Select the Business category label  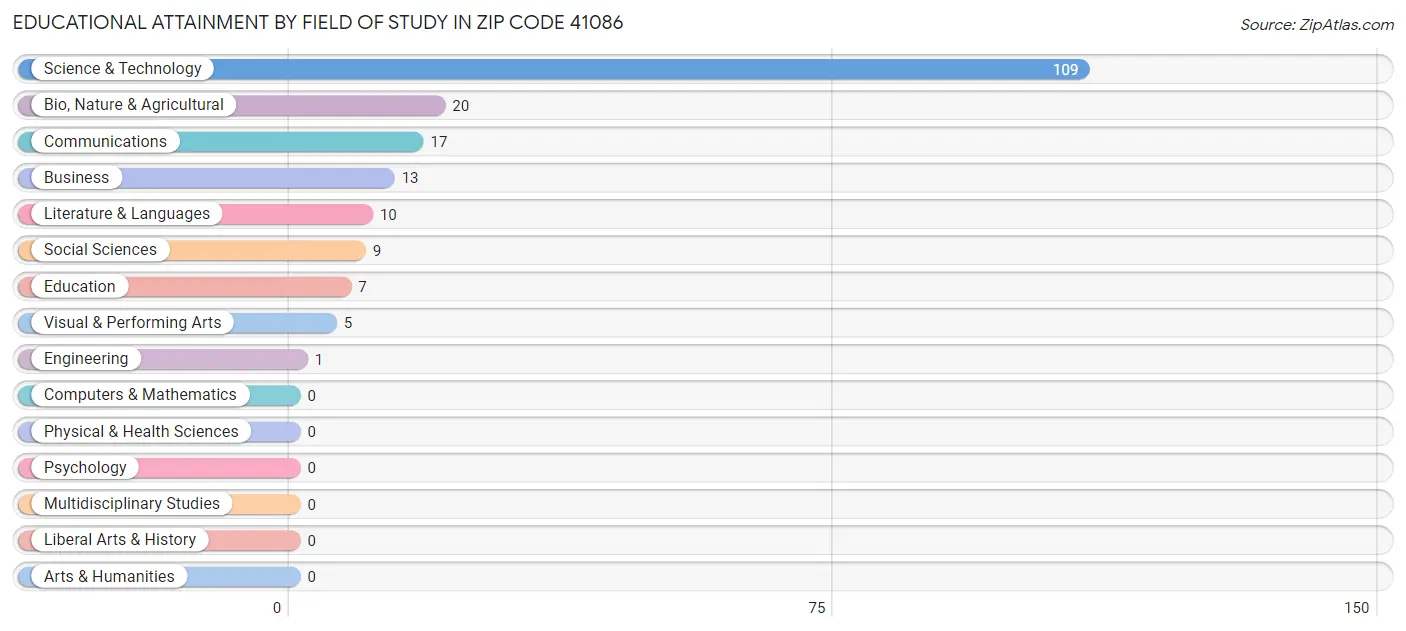tap(76, 177)
